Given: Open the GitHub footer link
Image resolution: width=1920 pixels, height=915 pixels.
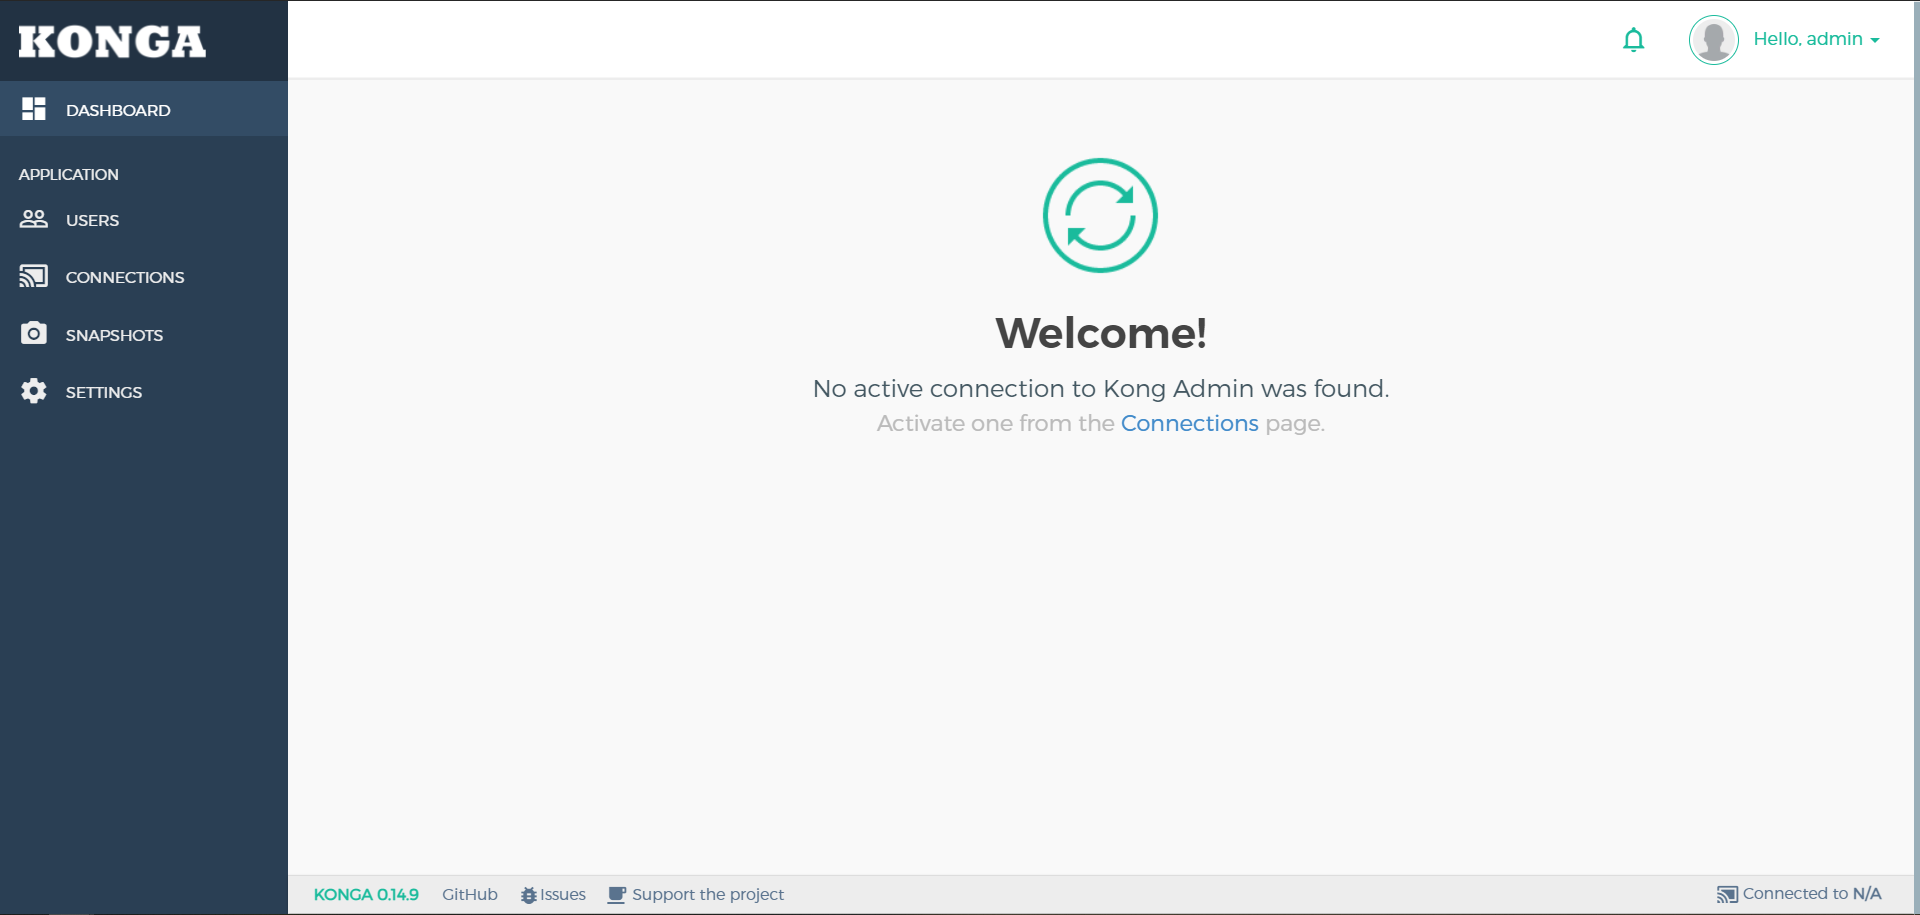Looking at the screenshot, I should coord(470,894).
